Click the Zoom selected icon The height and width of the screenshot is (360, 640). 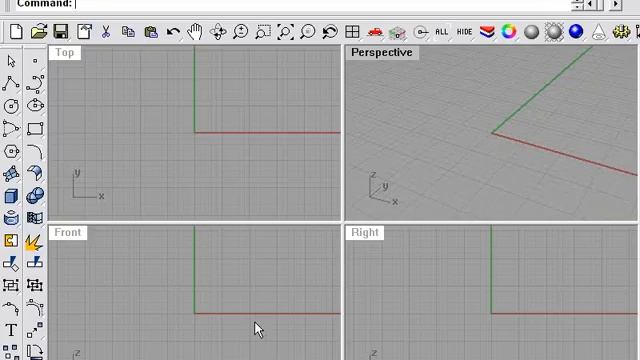(307, 31)
